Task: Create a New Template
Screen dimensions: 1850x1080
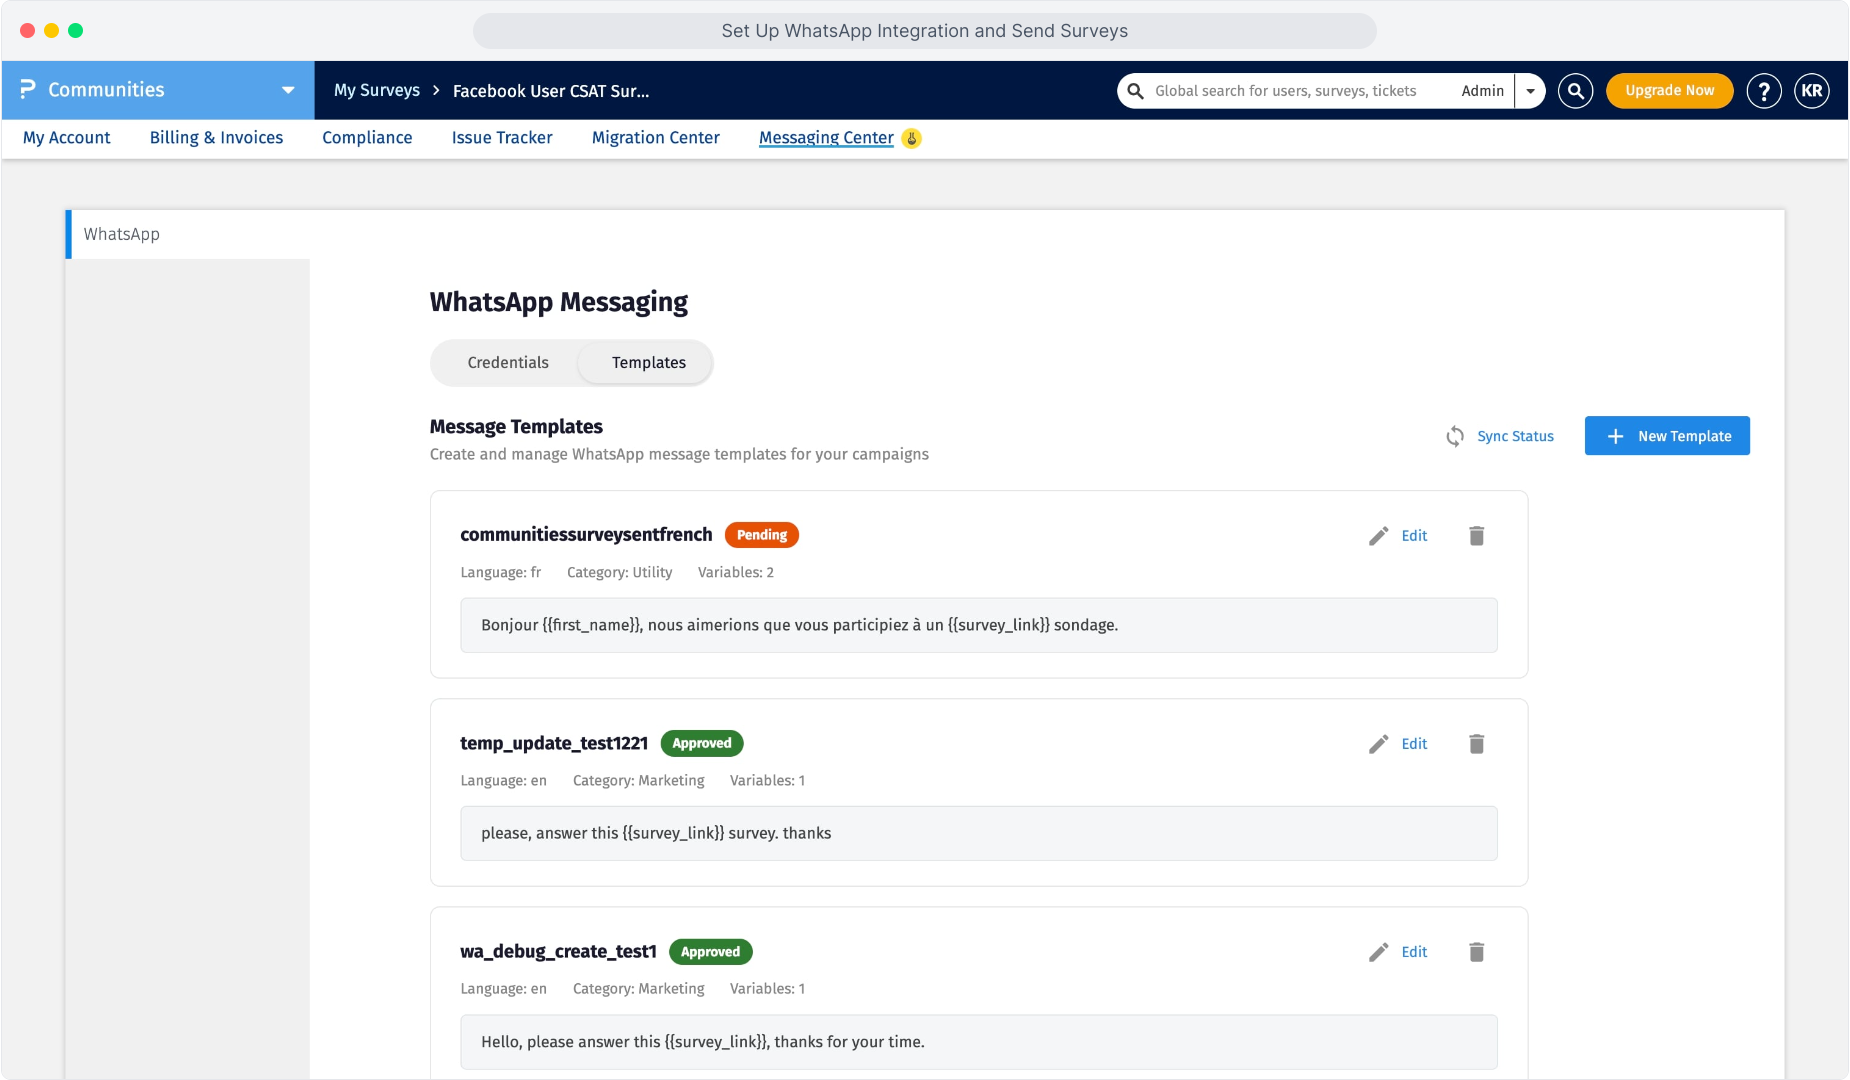Action: [1667, 436]
